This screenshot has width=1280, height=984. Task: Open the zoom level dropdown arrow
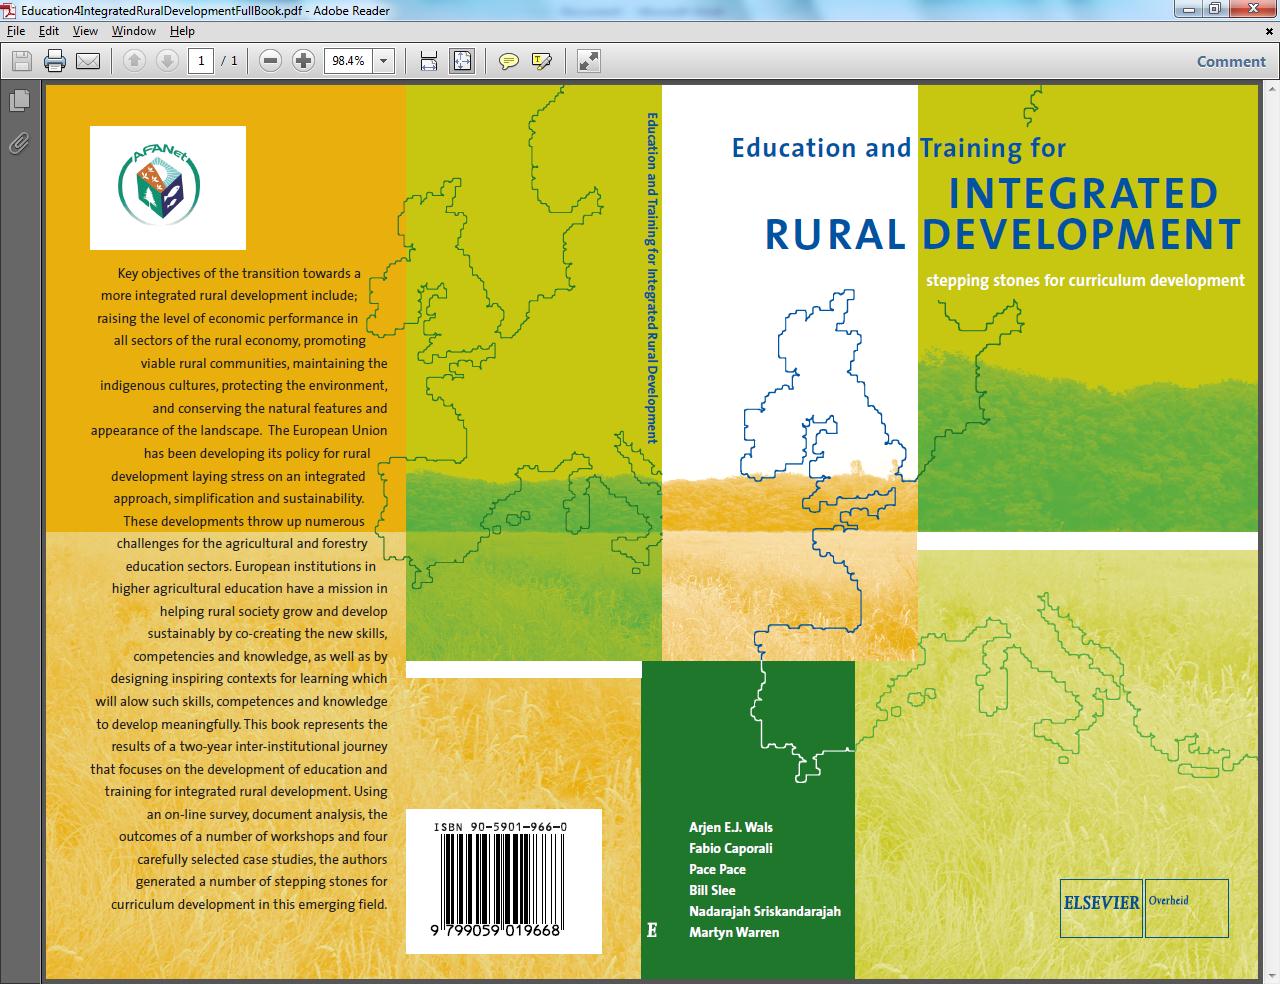coord(383,61)
